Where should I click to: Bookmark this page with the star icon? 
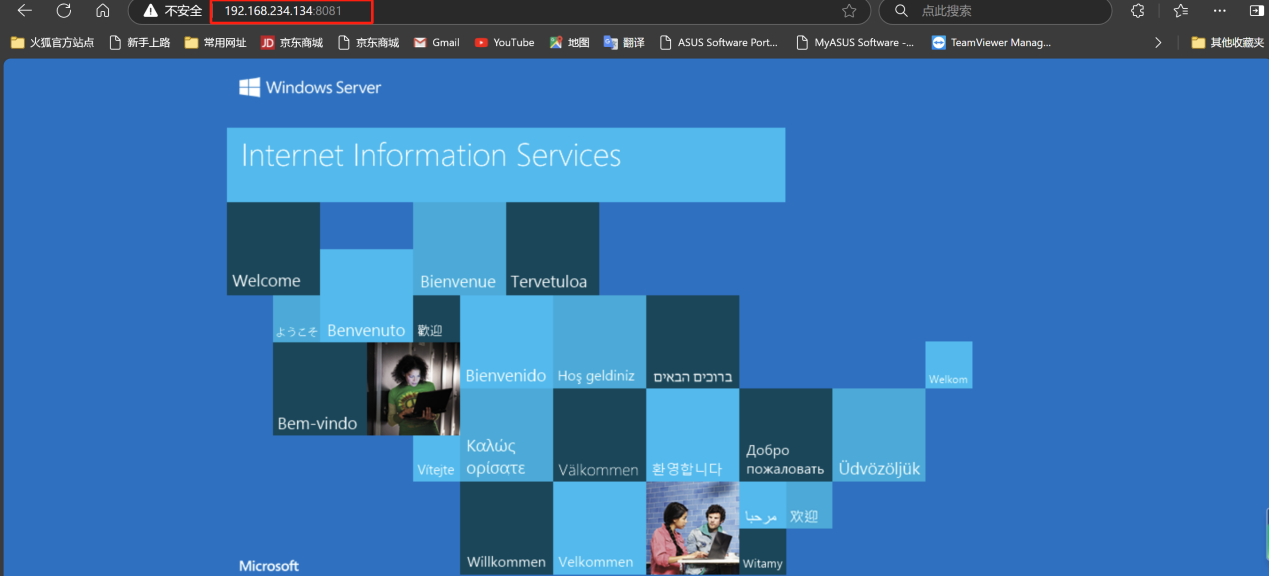pos(849,11)
